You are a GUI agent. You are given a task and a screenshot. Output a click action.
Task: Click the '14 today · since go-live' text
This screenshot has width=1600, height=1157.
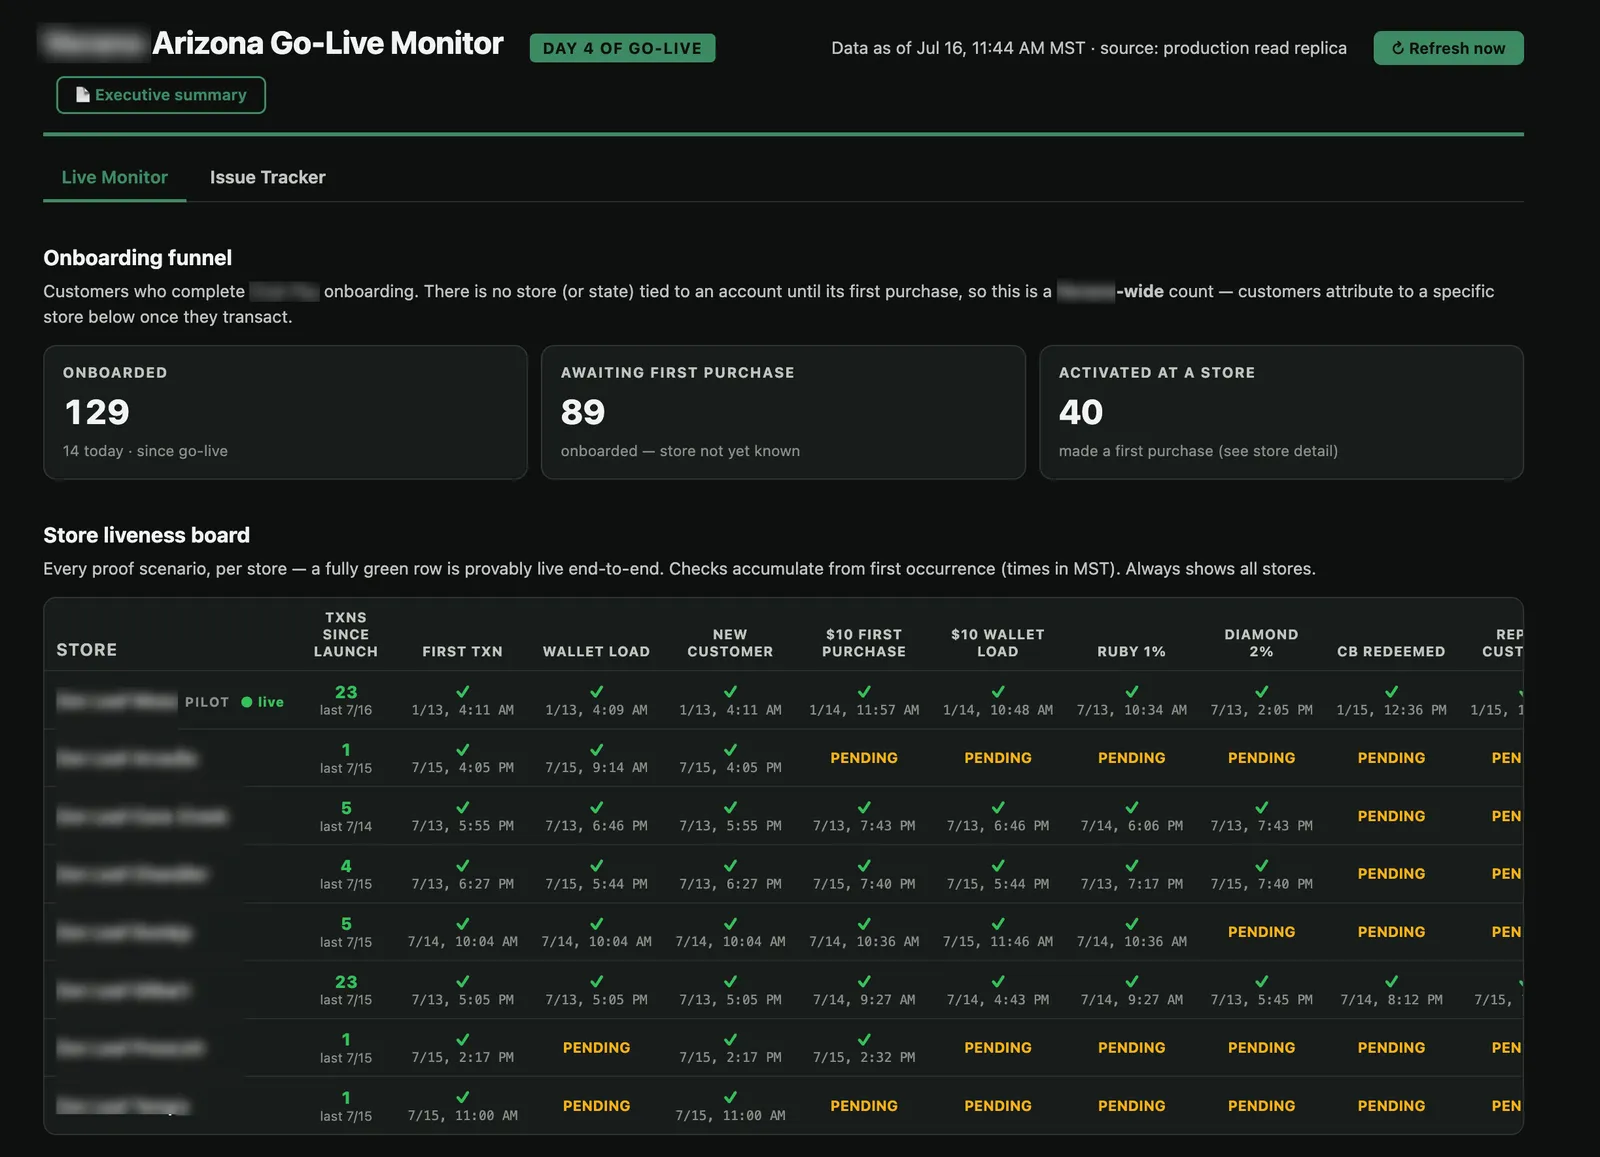[x=145, y=451]
